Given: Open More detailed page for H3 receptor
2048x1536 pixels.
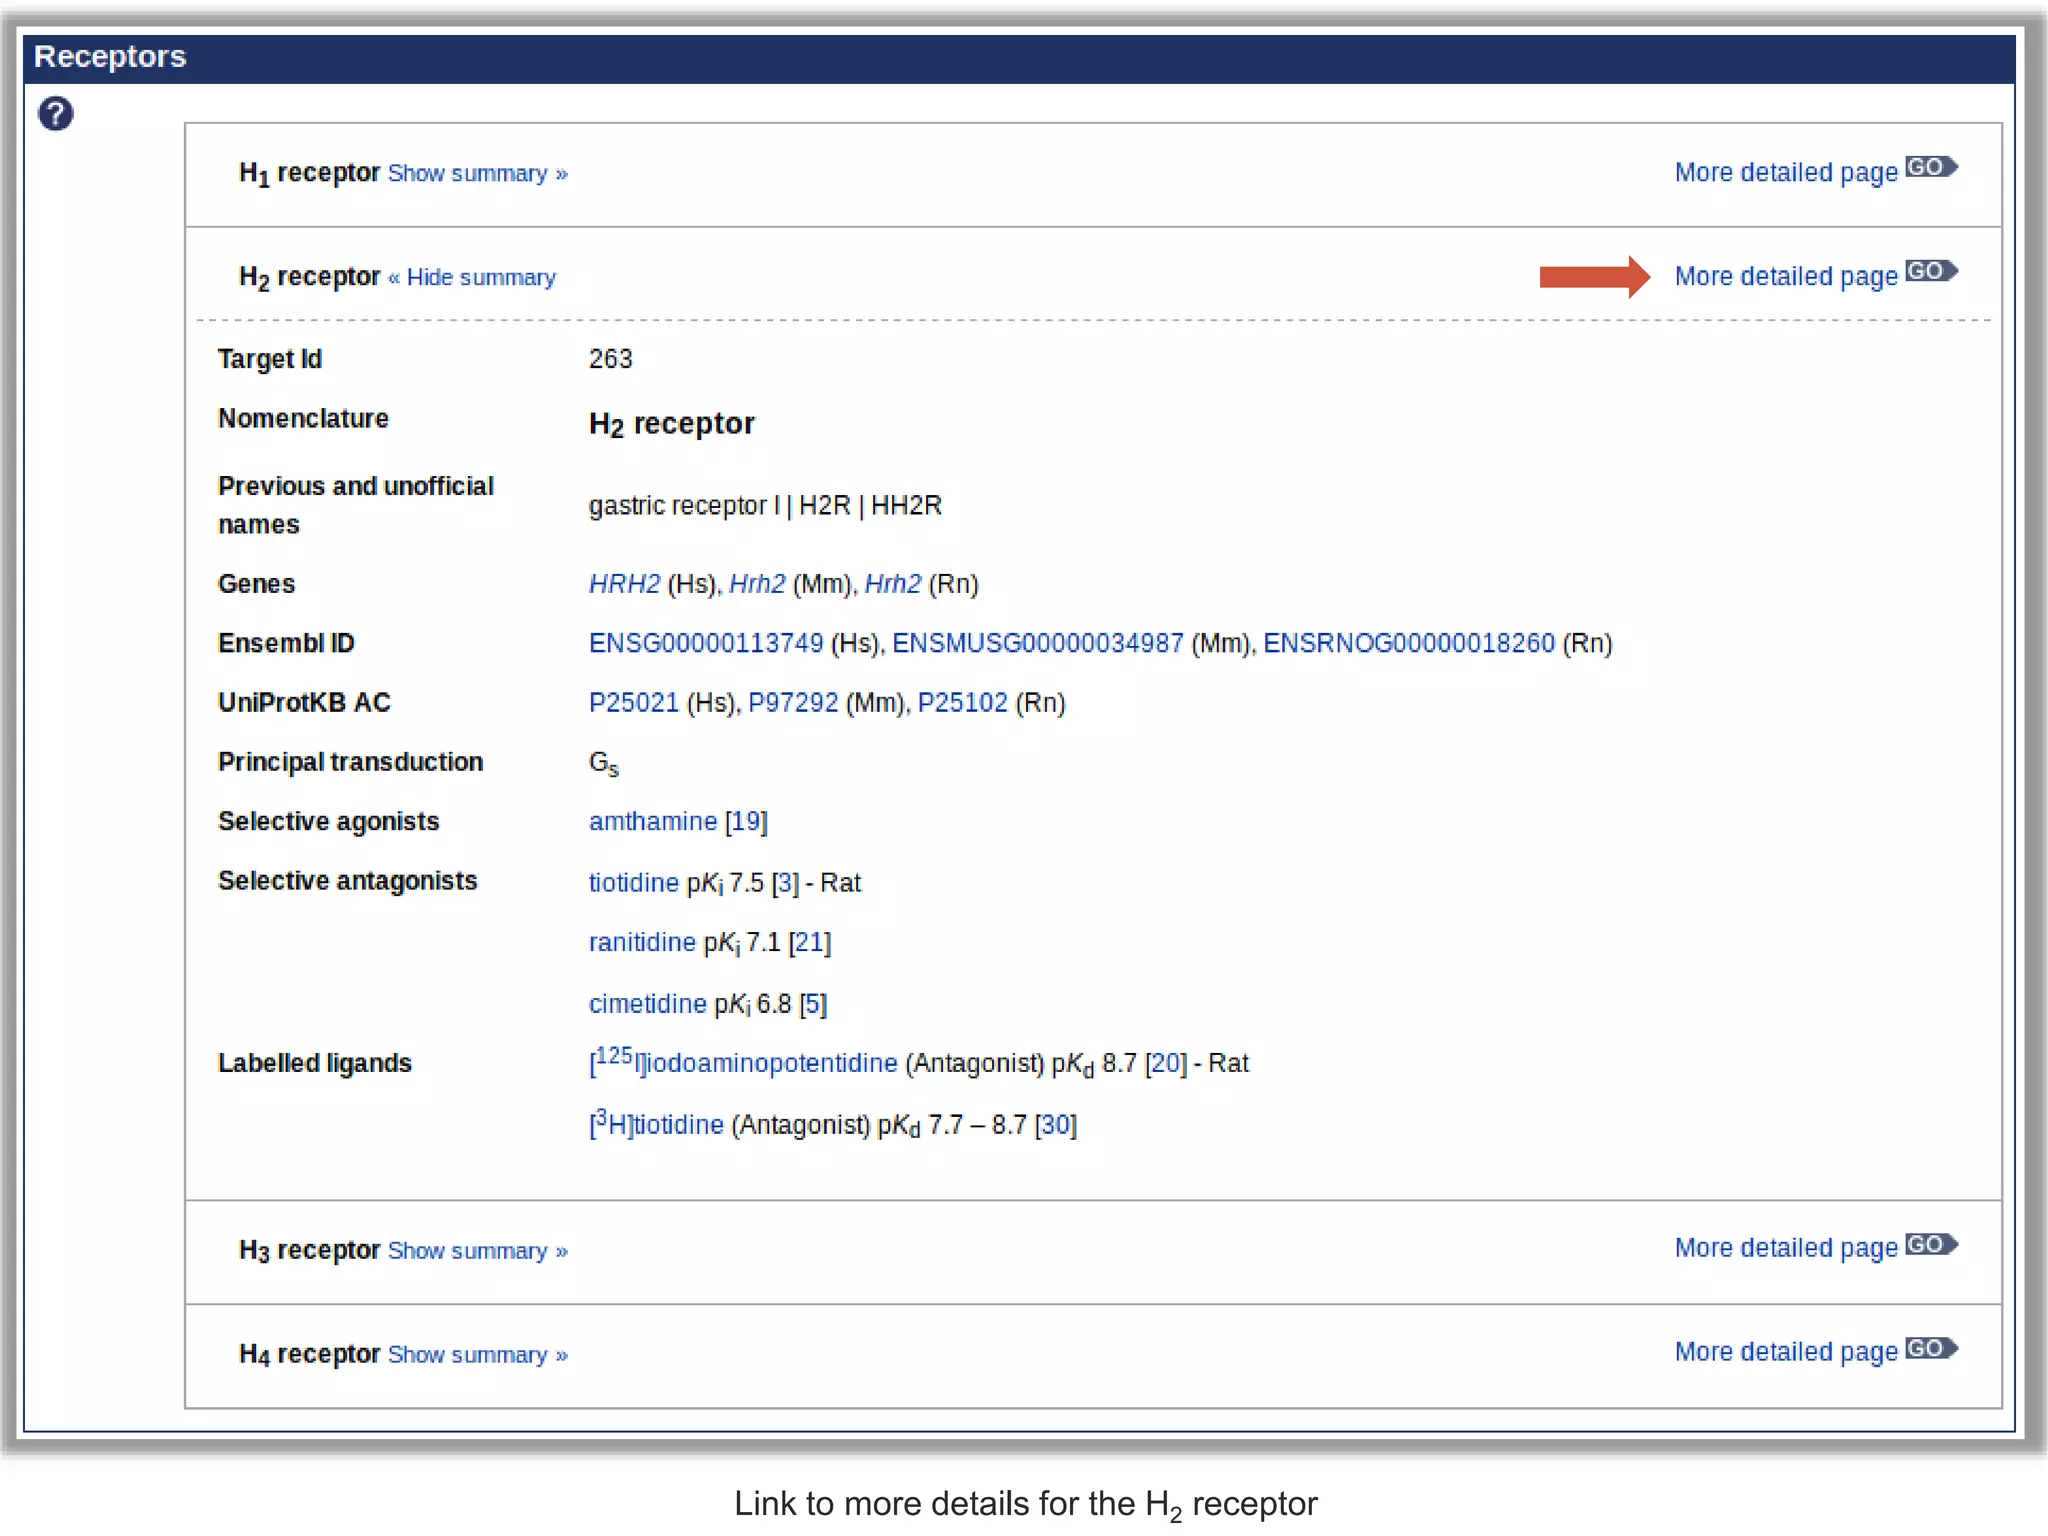Looking at the screenshot, I should (1786, 1248).
